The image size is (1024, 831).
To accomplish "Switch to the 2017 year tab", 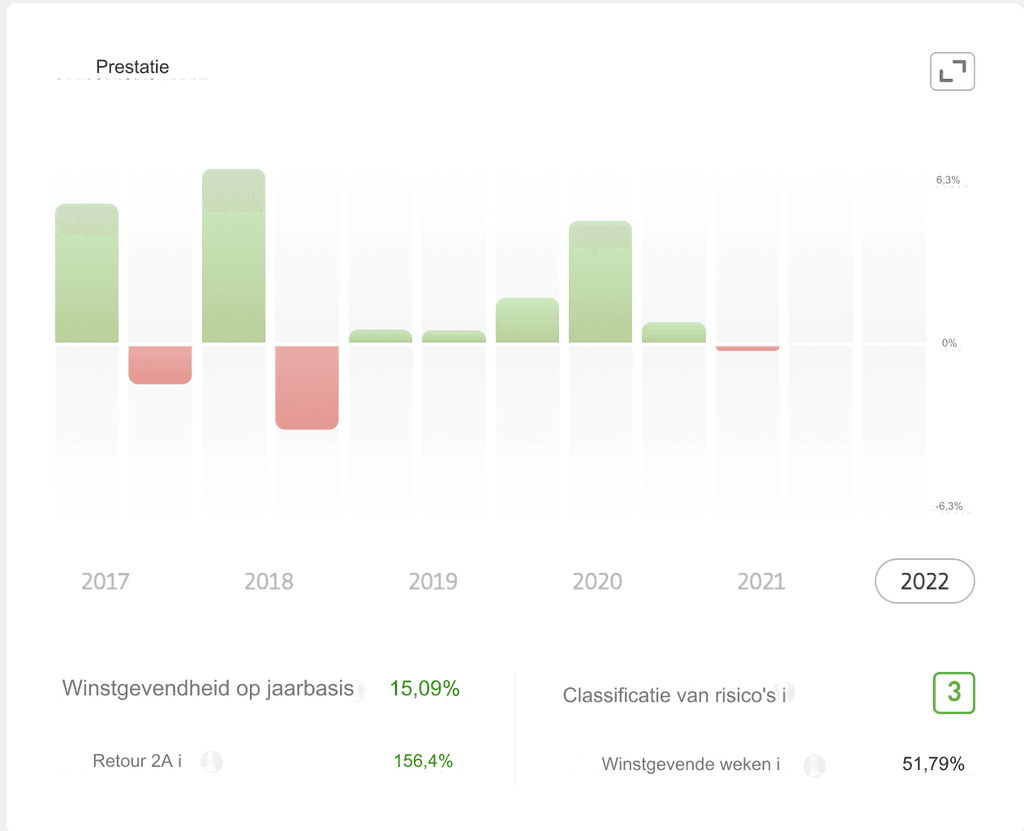I will click(x=105, y=581).
